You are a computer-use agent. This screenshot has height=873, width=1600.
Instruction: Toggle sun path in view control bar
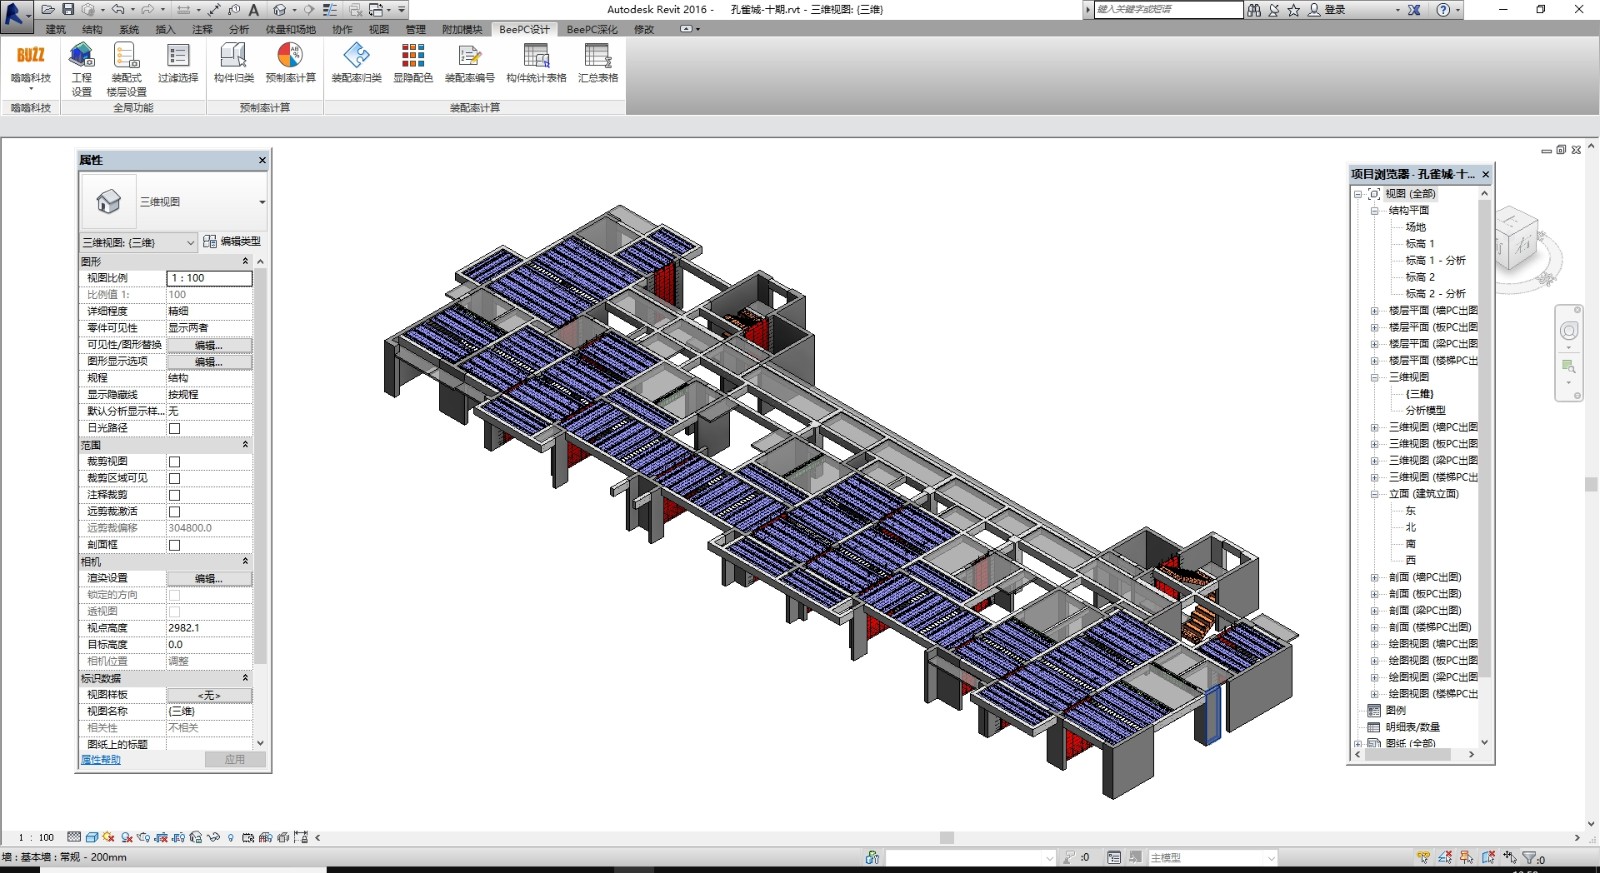[x=109, y=838]
